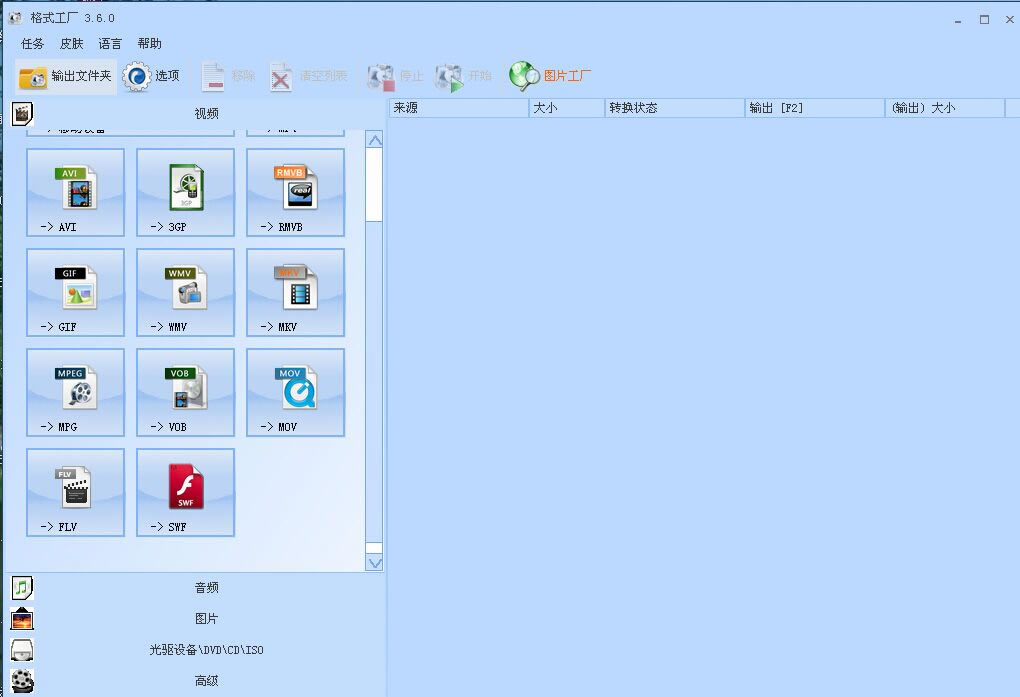Select the VOB format icon

point(186,392)
